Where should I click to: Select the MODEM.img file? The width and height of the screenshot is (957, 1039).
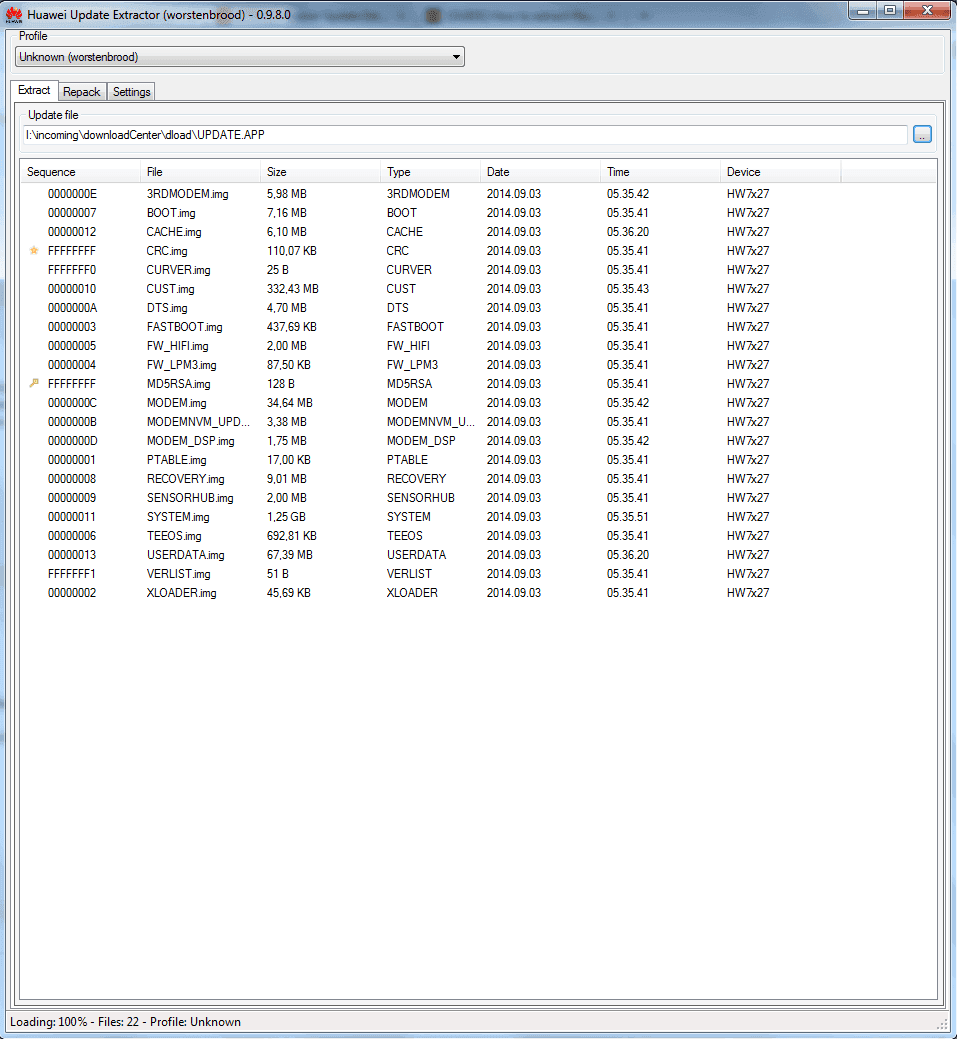tap(176, 403)
